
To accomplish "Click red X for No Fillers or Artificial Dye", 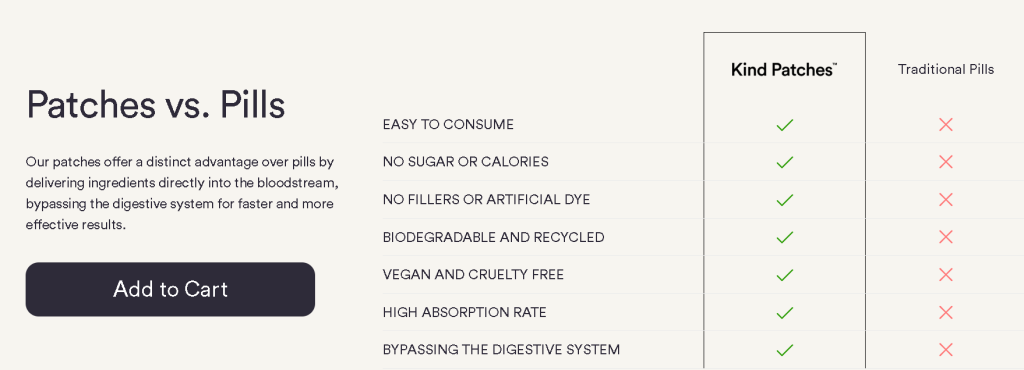I will coord(946,200).
